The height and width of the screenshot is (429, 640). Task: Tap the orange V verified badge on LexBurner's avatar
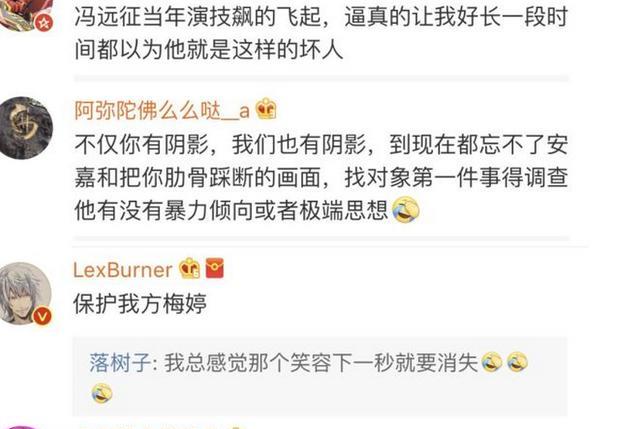(x=42, y=316)
